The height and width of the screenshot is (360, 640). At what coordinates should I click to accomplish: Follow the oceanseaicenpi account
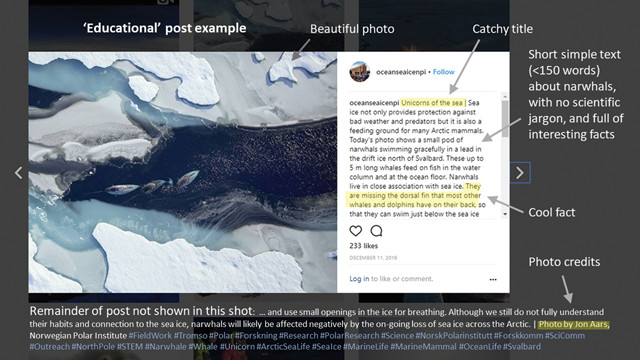point(444,72)
